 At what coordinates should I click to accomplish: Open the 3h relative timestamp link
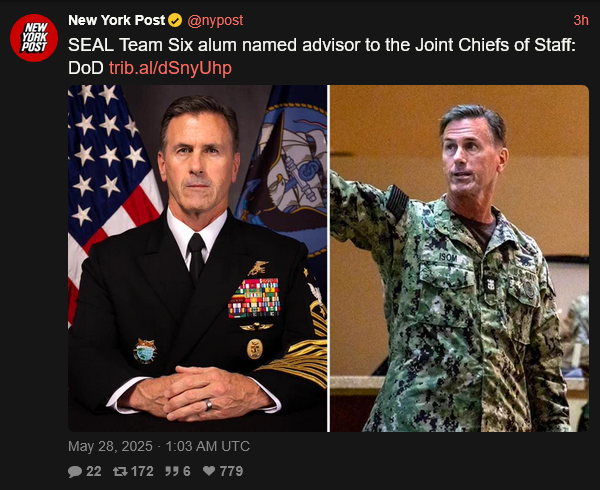click(x=580, y=20)
